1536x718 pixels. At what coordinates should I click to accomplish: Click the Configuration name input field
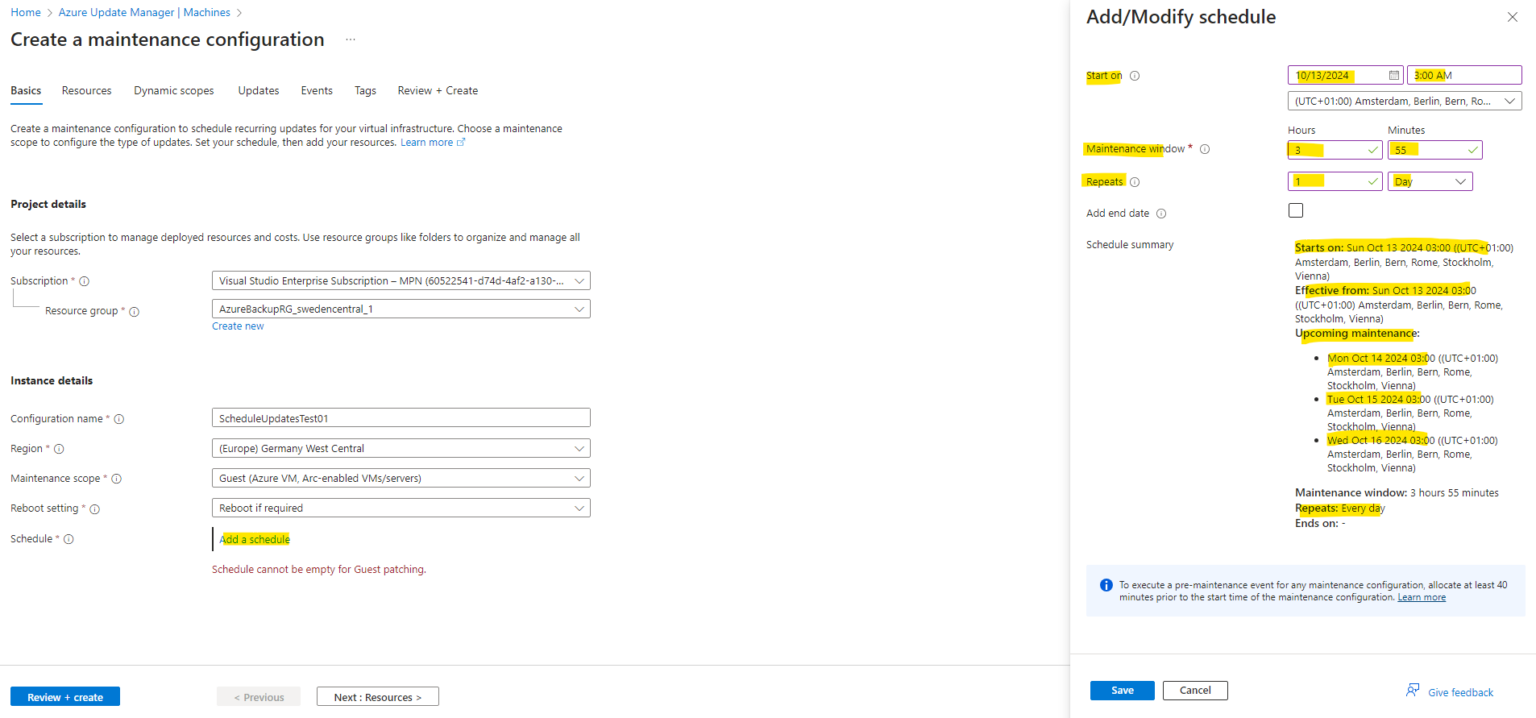[401, 418]
